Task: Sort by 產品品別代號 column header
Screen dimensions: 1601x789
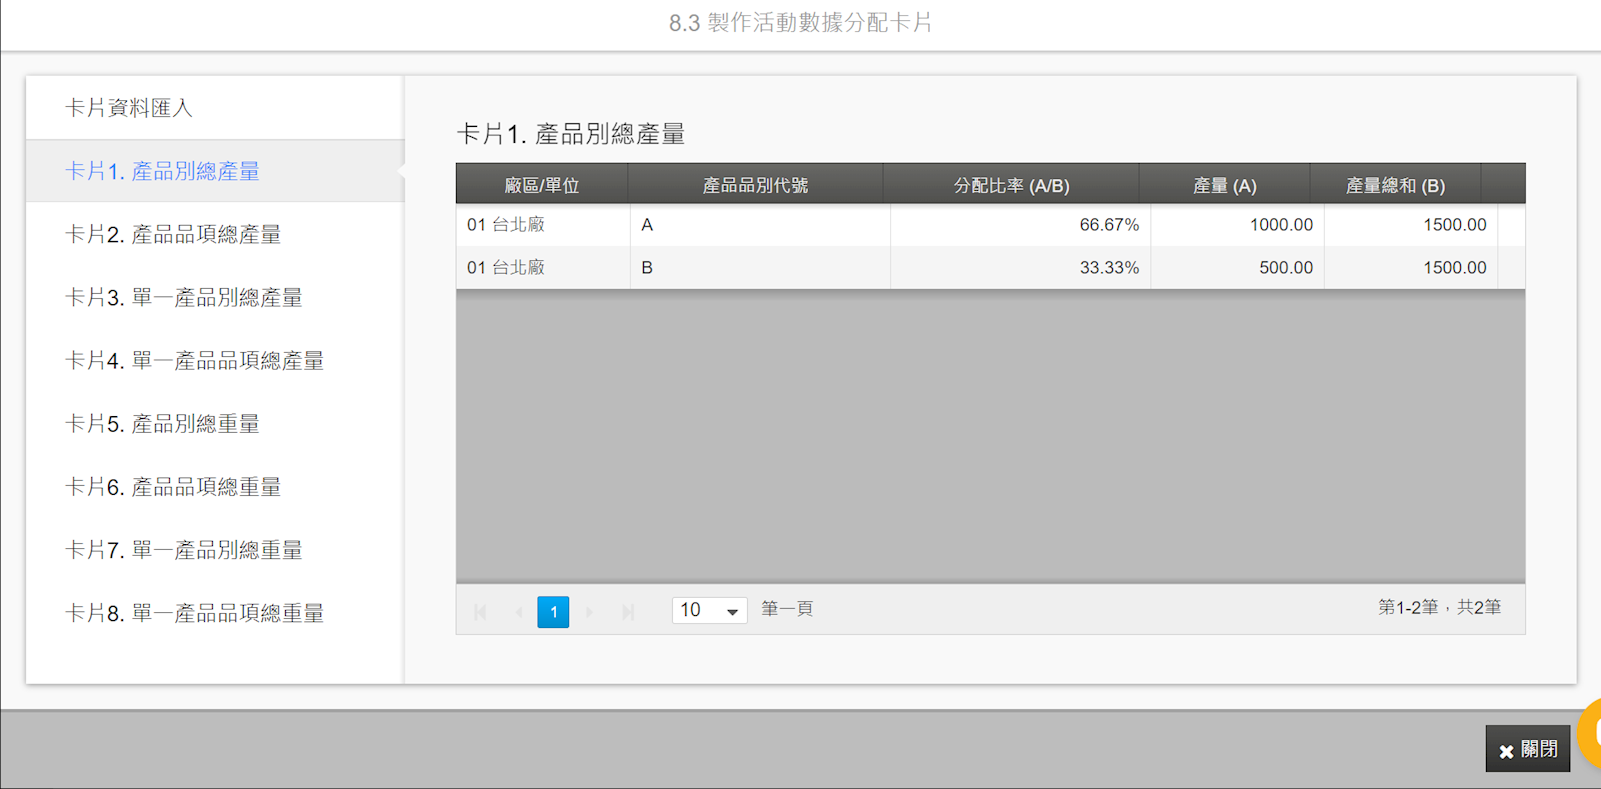Action: 755,185
